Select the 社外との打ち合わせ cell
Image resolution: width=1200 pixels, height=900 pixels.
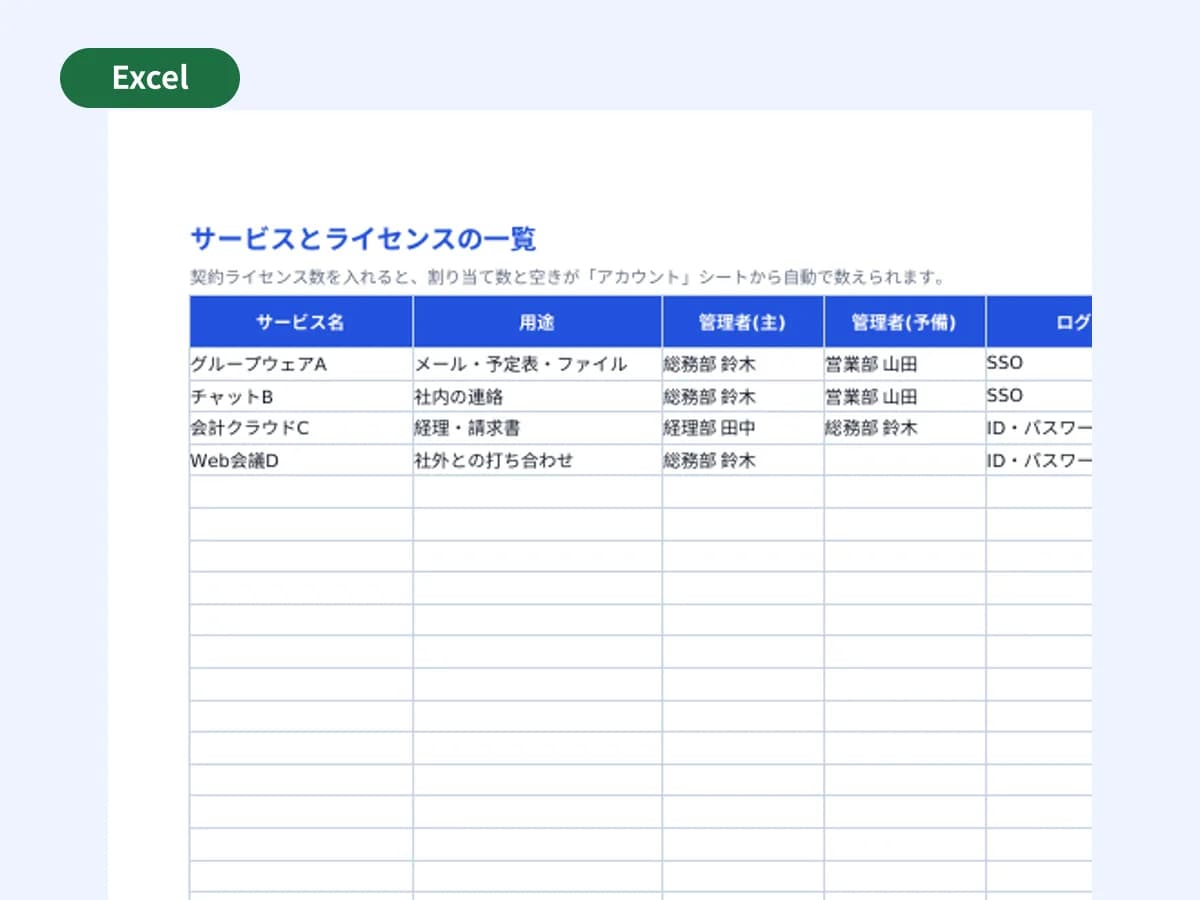pos(537,460)
